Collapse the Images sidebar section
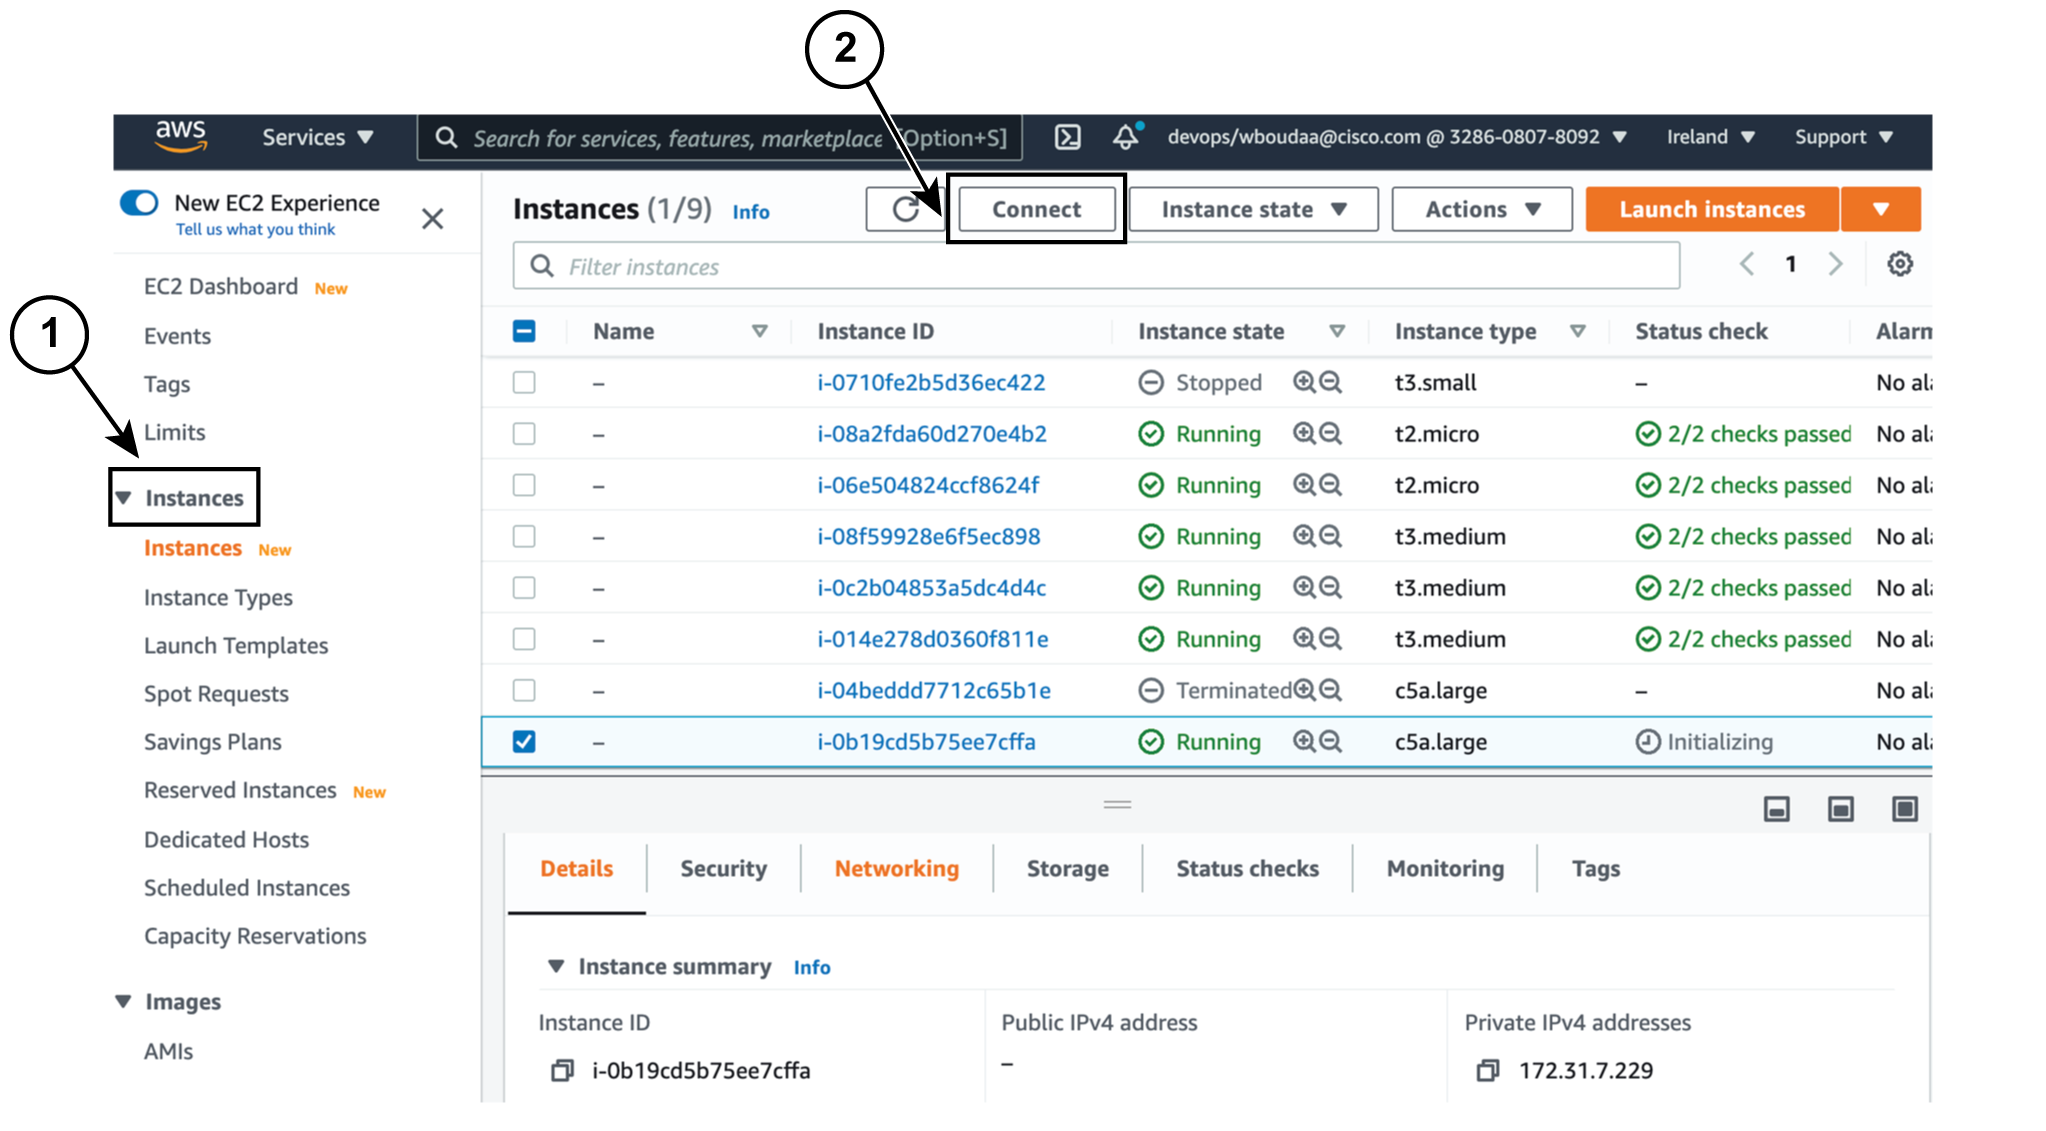Viewport: 2046px width, 1131px height. [123, 1001]
